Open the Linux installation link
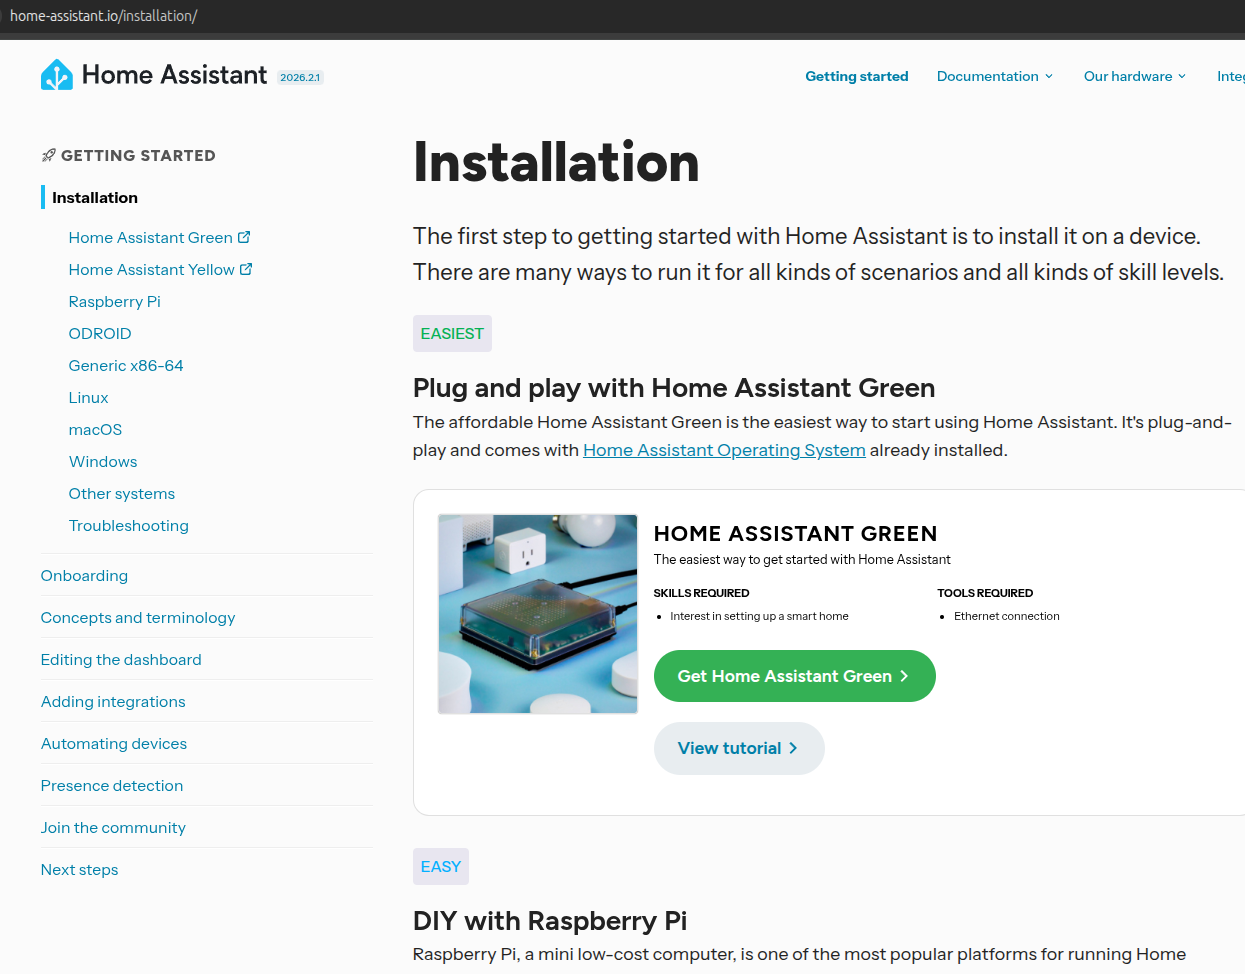 pyautogui.click(x=89, y=397)
